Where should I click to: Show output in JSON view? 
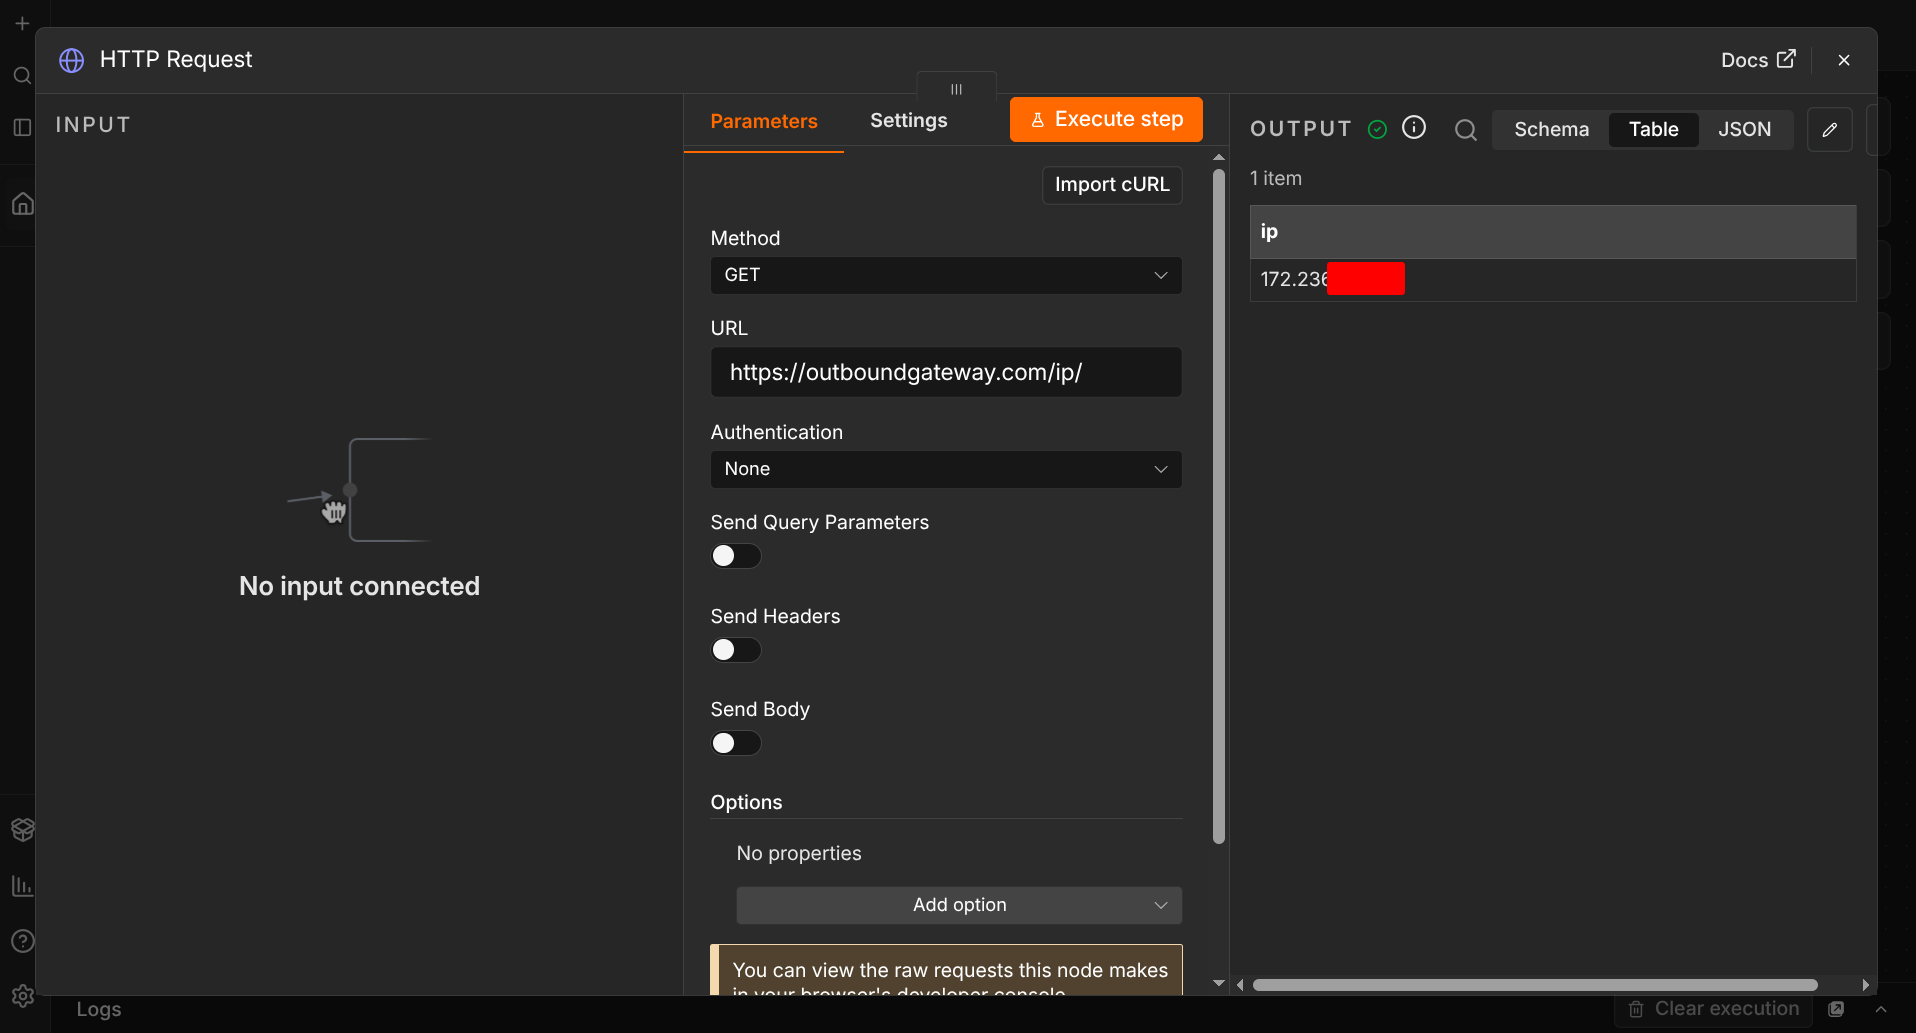click(x=1744, y=129)
